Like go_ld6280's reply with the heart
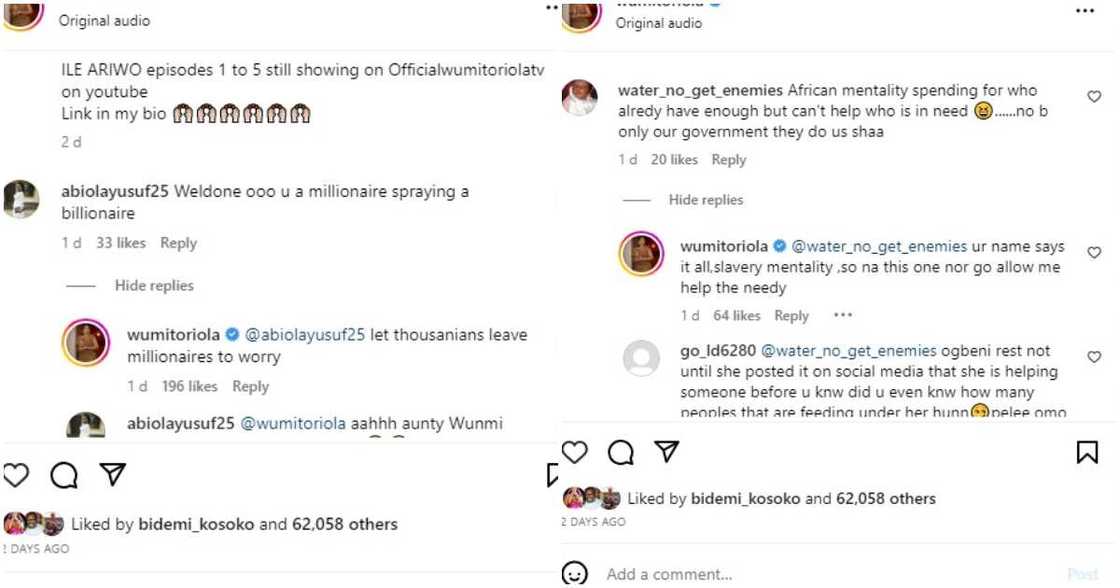This screenshot has height=588, width=1120. click(x=1094, y=357)
